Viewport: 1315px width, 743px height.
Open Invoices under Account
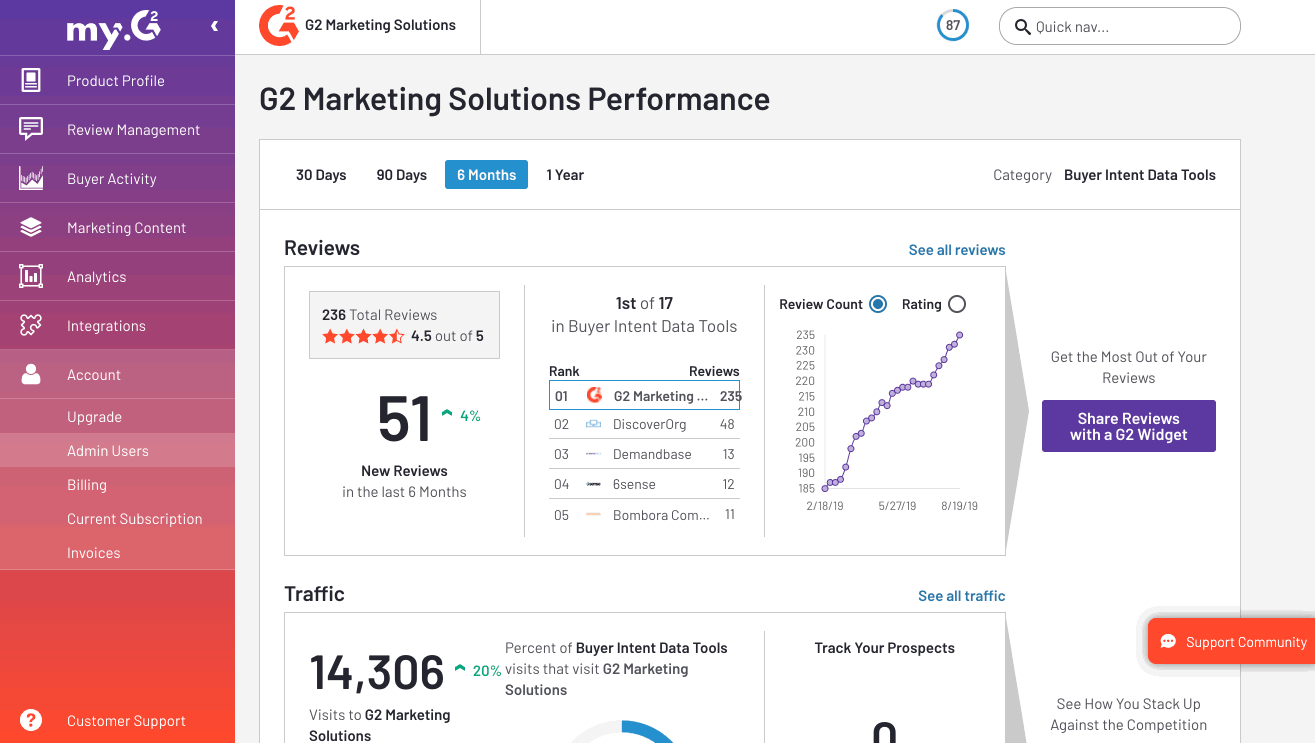(x=117, y=553)
